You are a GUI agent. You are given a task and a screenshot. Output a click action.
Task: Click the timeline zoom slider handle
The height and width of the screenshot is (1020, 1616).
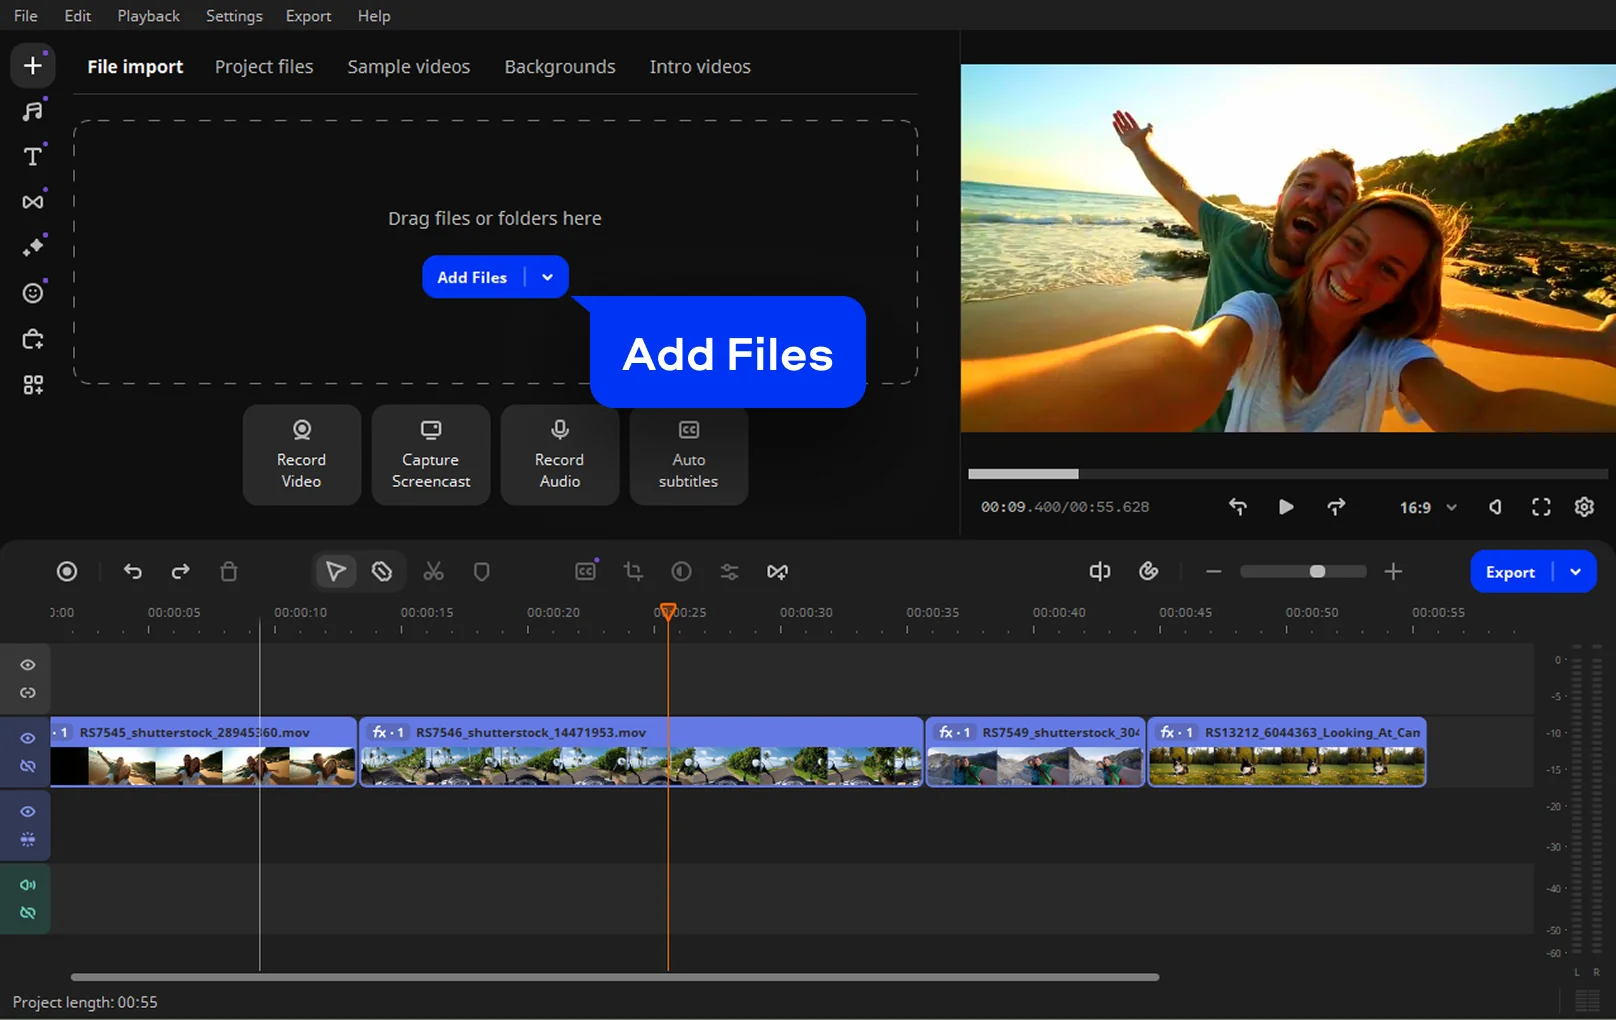1317,572
